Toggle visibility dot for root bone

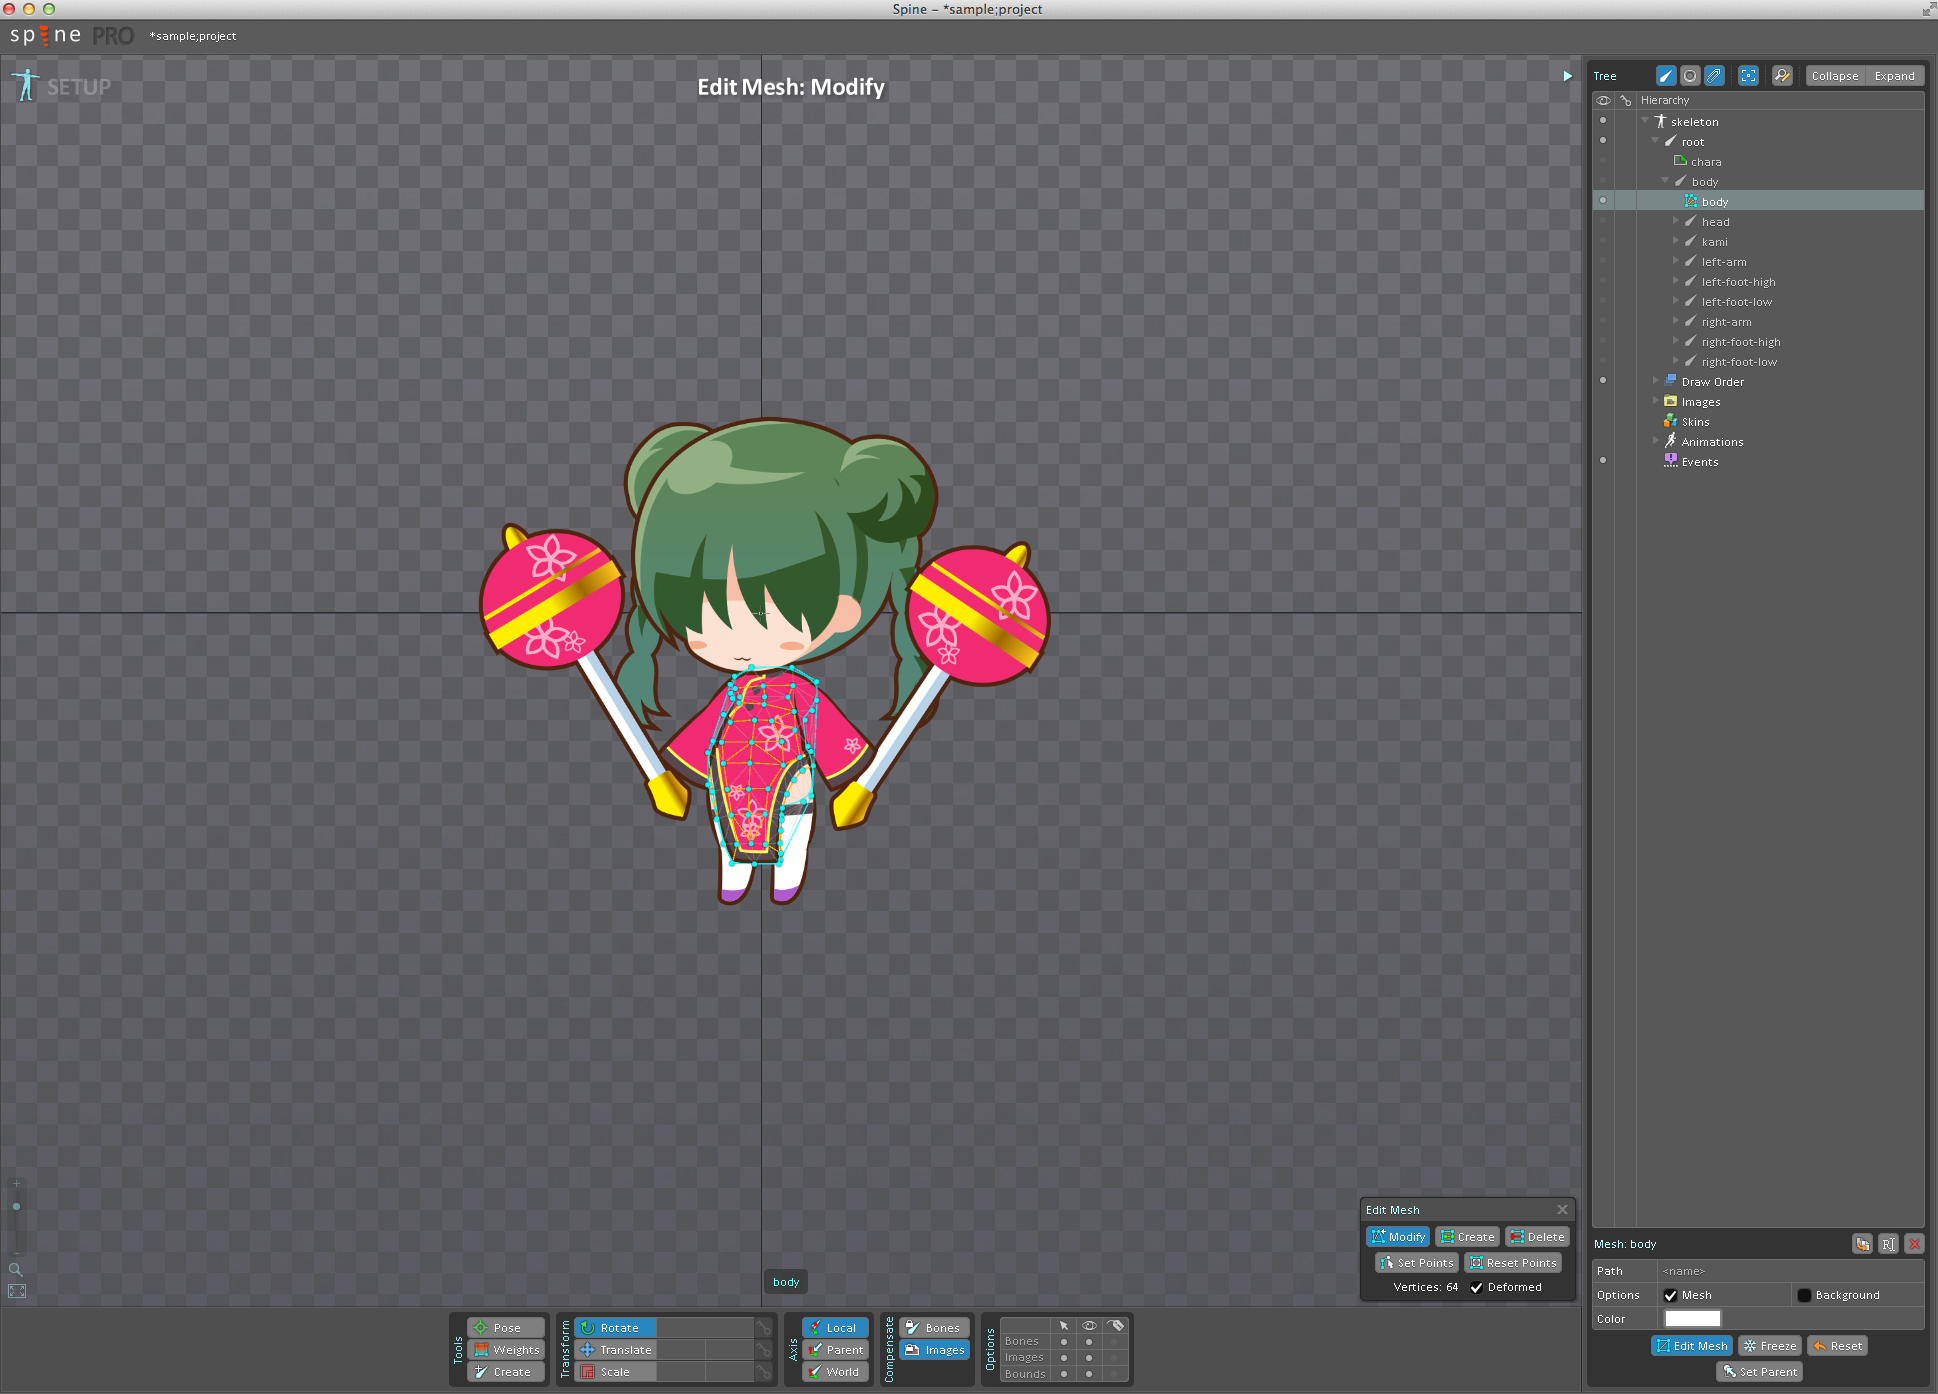tap(1603, 141)
